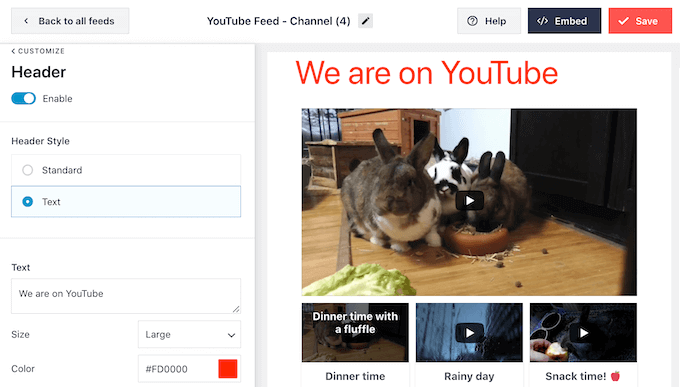
Task: Select the Standard header style radio
Action: 27,170
